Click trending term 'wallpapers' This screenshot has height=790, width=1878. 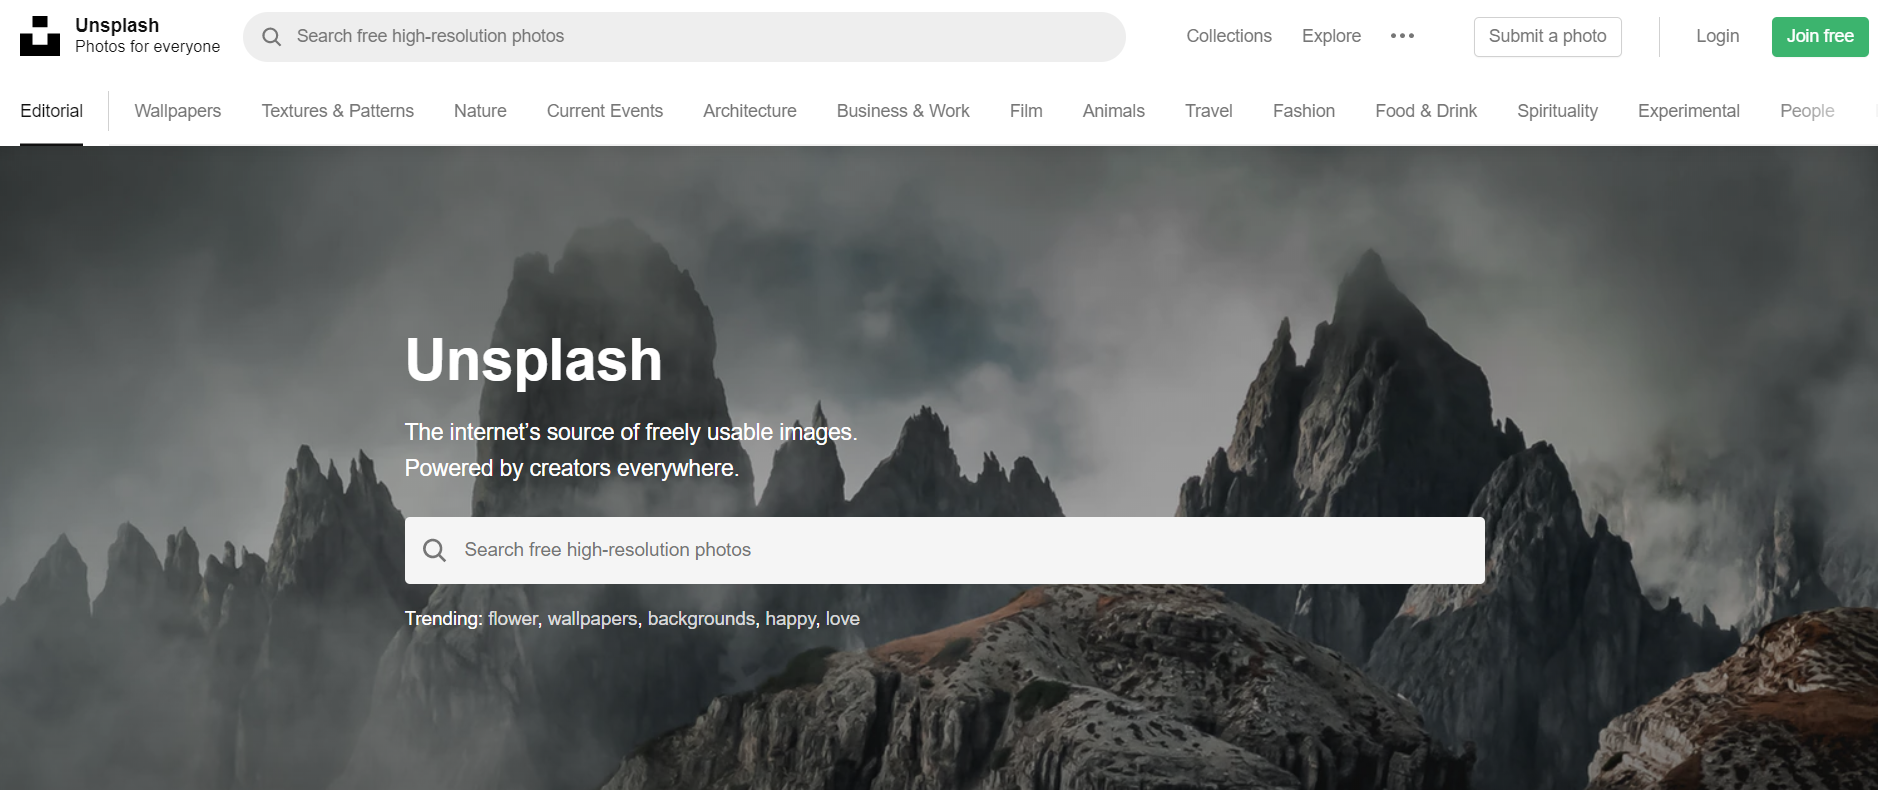[592, 619]
